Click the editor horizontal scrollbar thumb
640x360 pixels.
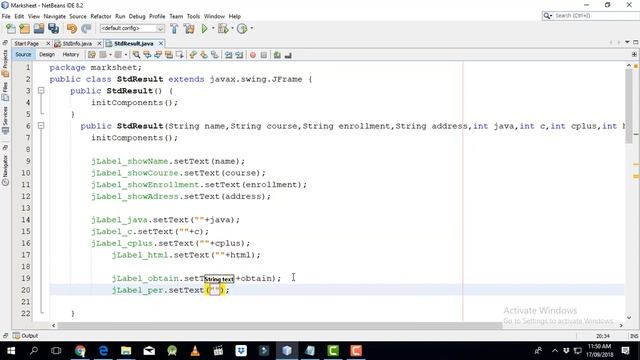[280, 325]
